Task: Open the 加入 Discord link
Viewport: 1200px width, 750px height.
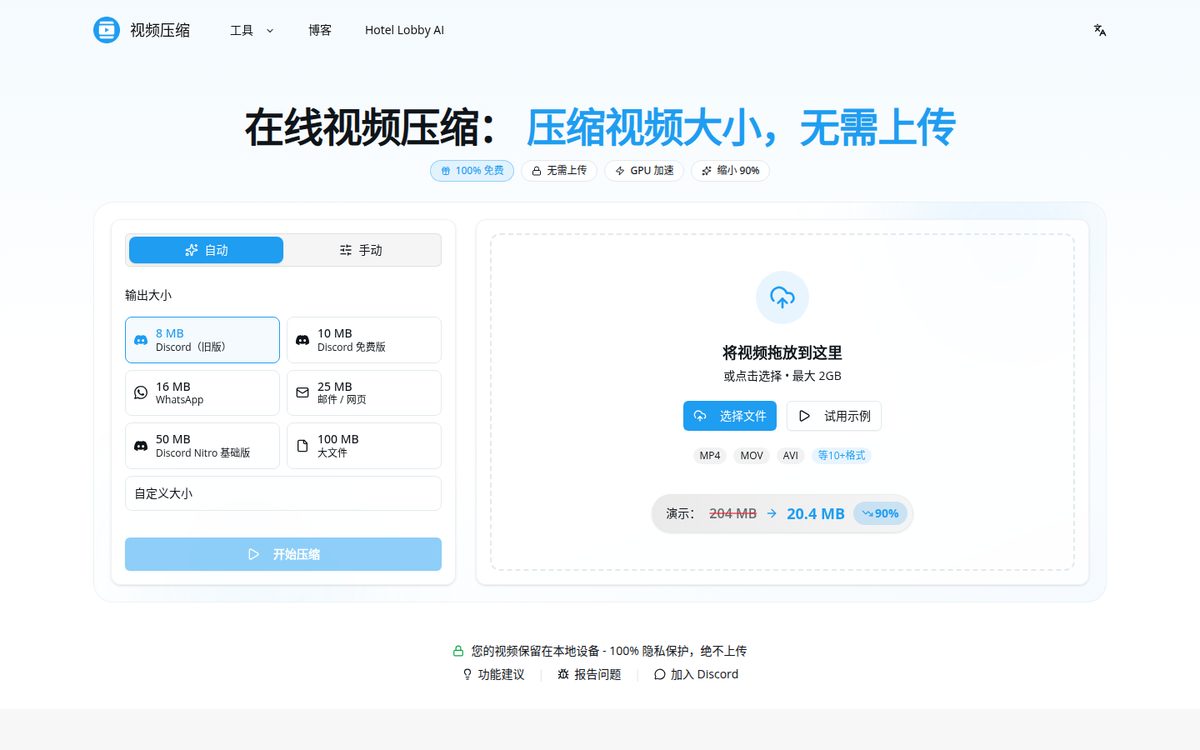Action: 696,674
